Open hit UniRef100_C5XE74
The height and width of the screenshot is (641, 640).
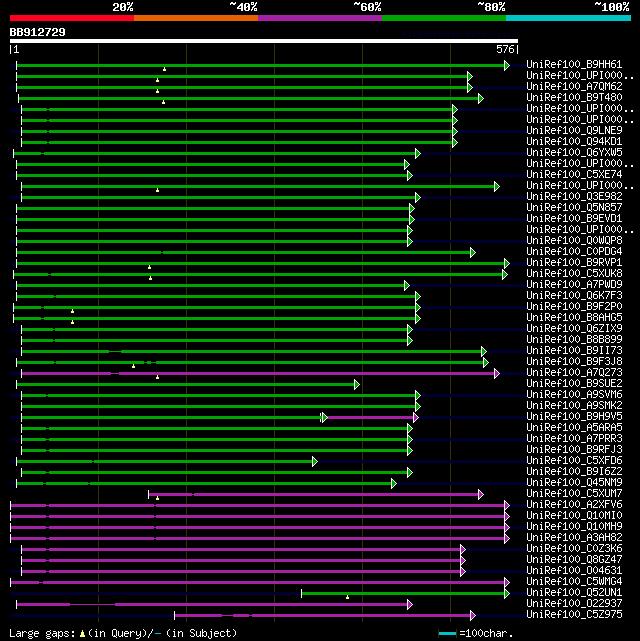coord(574,174)
